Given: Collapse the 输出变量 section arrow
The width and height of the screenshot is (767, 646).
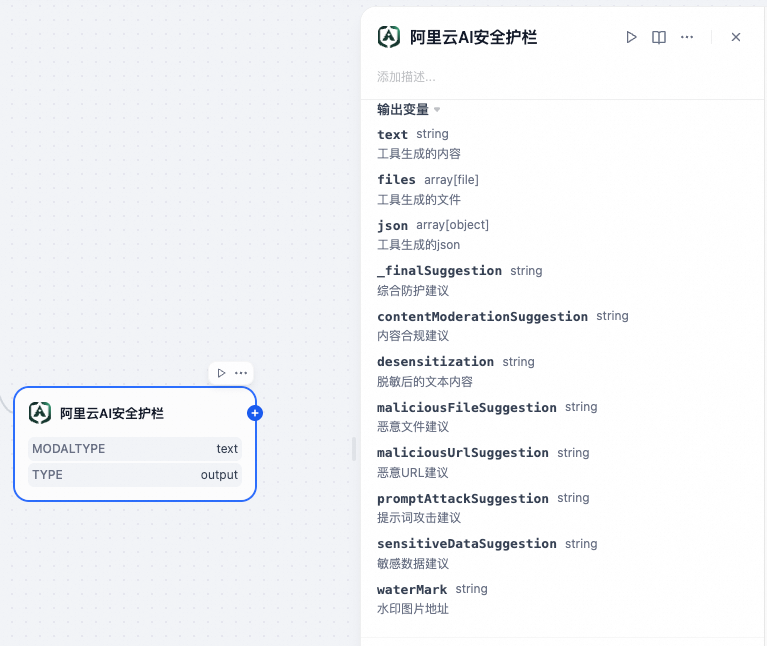Looking at the screenshot, I should point(437,110).
